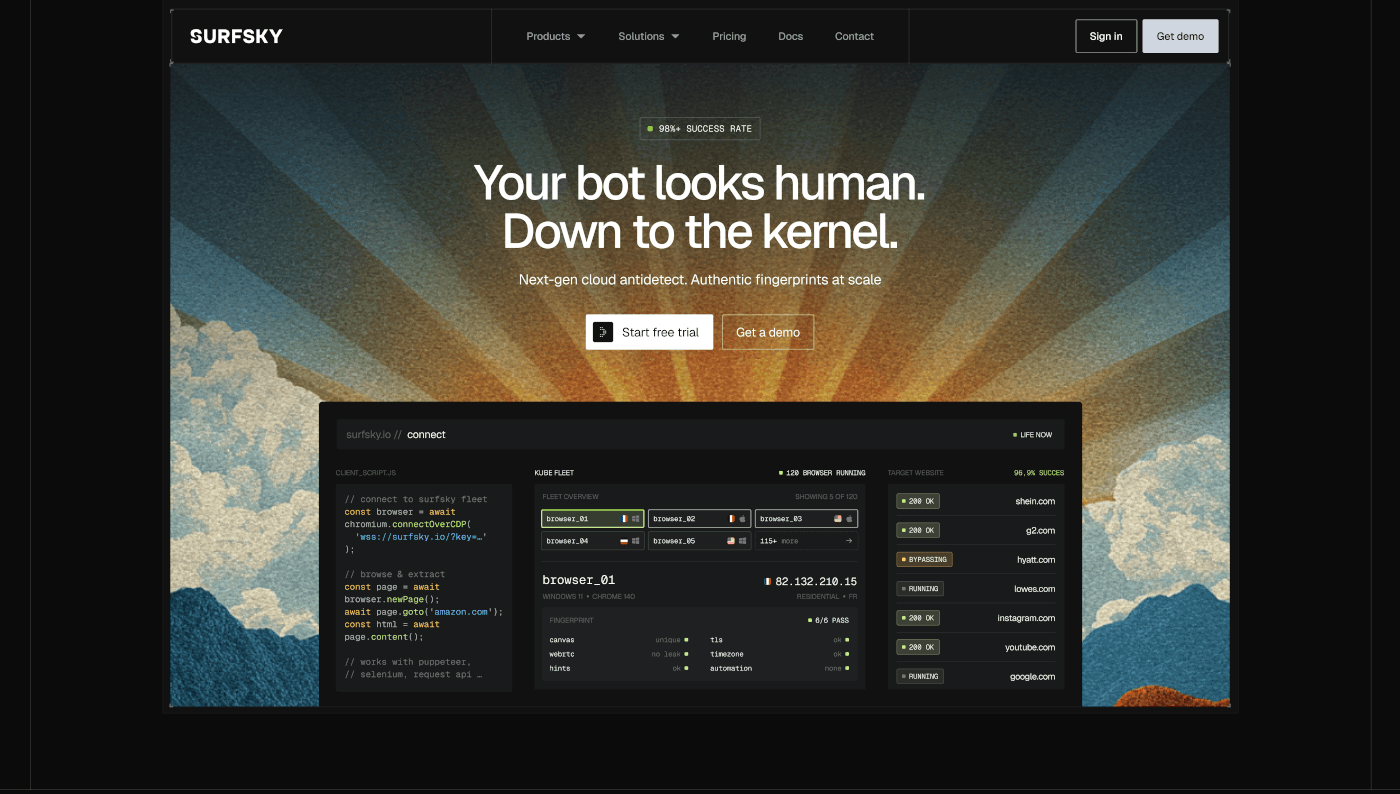Click the Products caret arrow
This screenshot has width=1400, height=794.
581,36
